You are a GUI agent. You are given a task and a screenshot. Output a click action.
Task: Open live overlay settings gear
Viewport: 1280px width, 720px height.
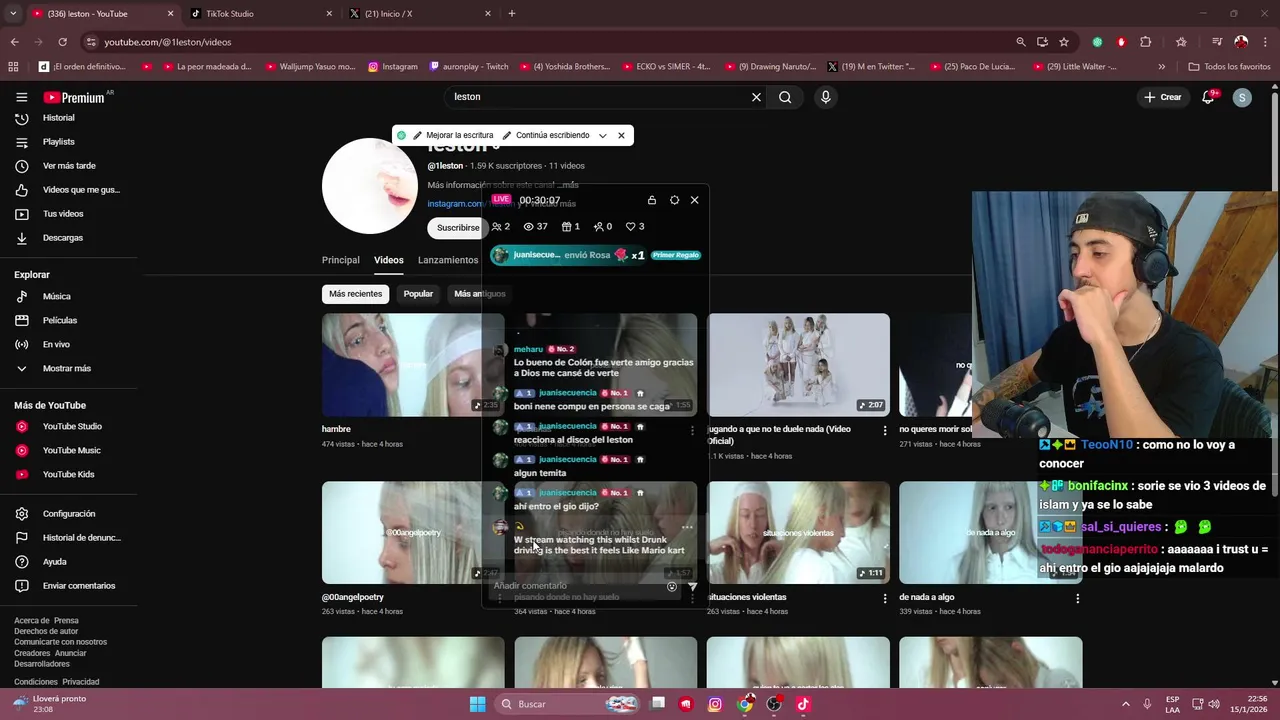(674, 200)
